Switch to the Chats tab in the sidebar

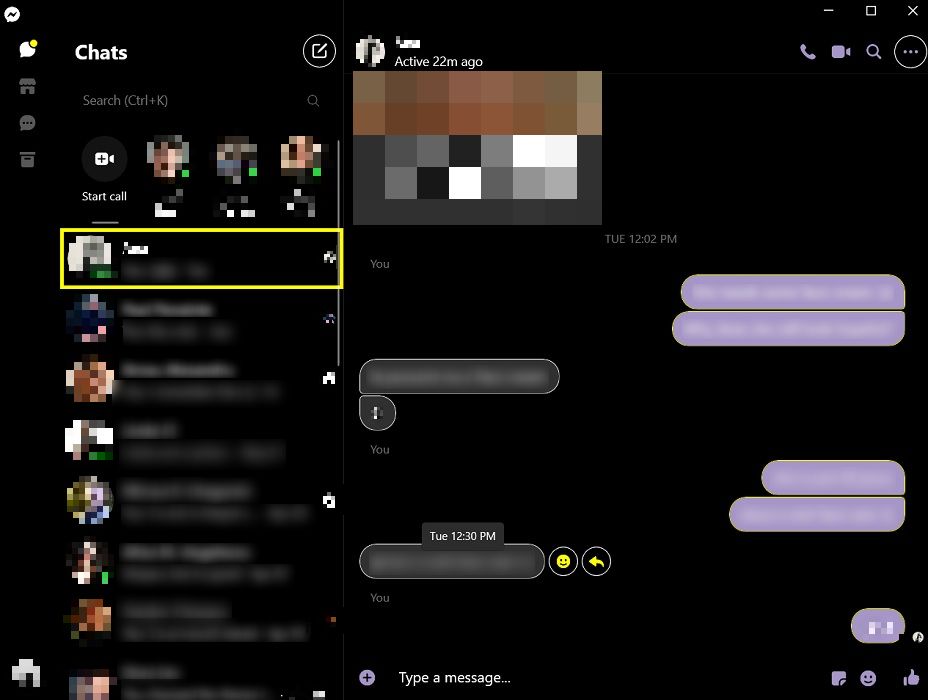tap(27, 48)
